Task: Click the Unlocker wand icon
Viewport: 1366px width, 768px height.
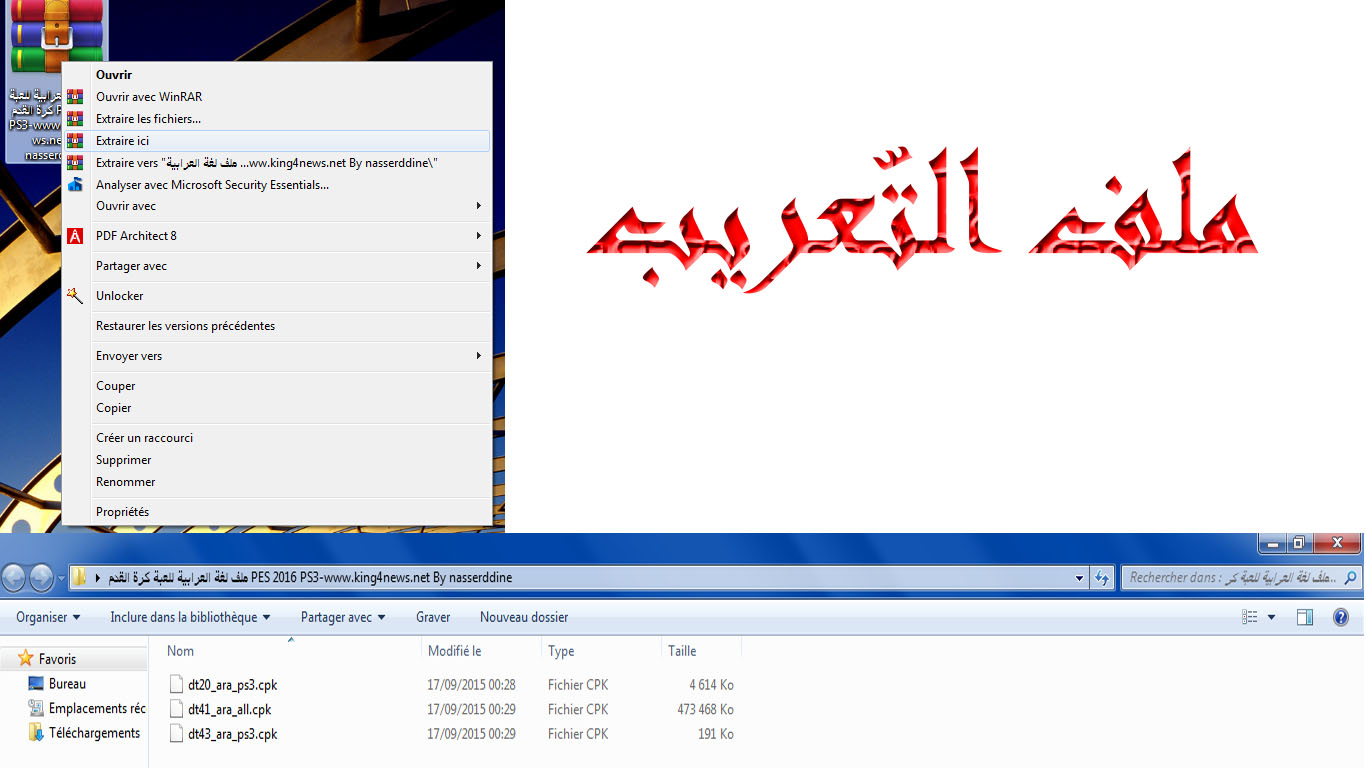Action: click(75, 296)
